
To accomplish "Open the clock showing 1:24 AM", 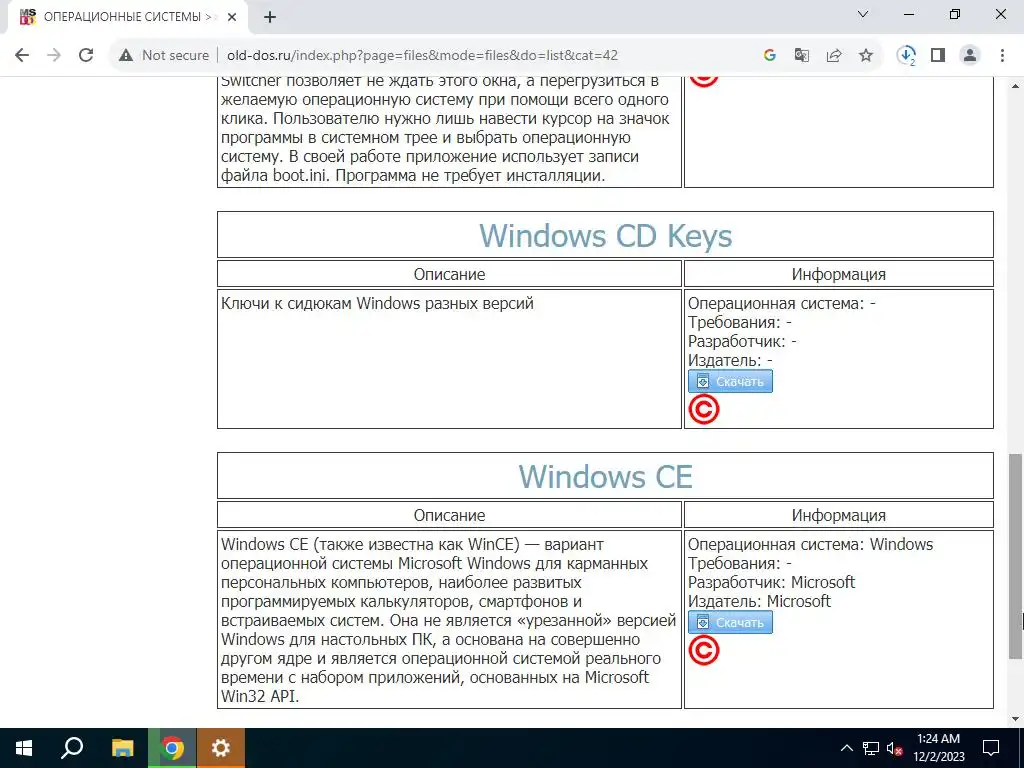I will (x=938, y=748).
